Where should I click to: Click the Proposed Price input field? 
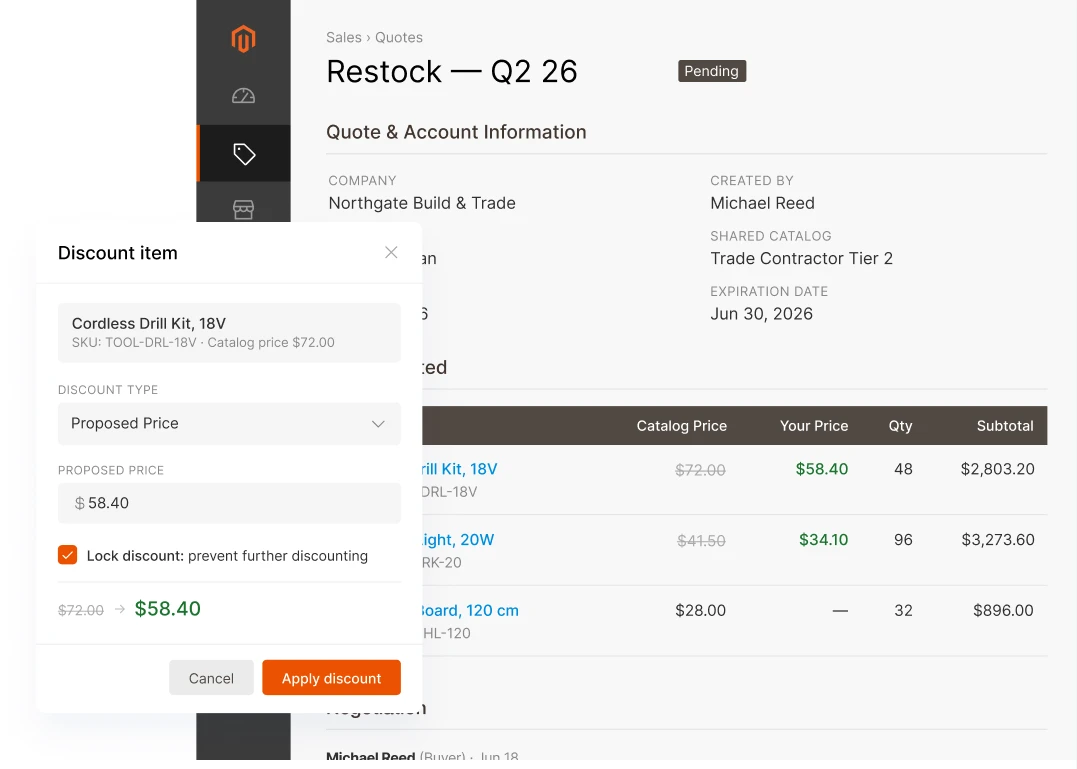point(229,503)
